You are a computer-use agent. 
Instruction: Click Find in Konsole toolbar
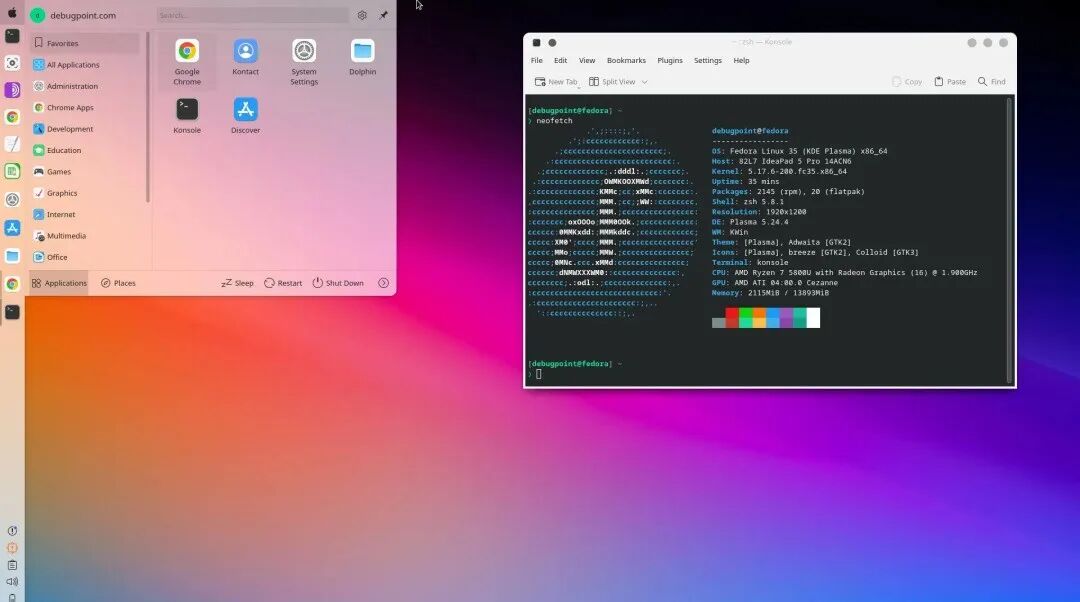pos(992,81)
